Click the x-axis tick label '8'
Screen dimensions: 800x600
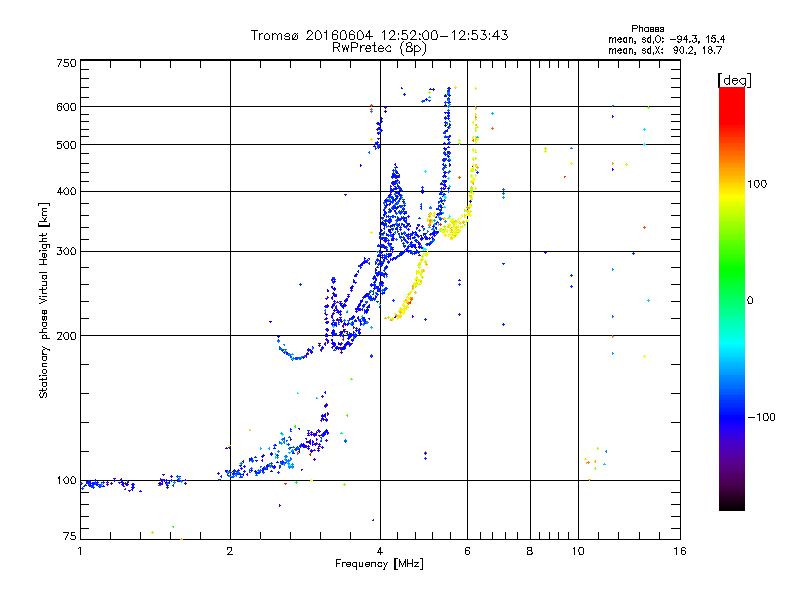530,551
